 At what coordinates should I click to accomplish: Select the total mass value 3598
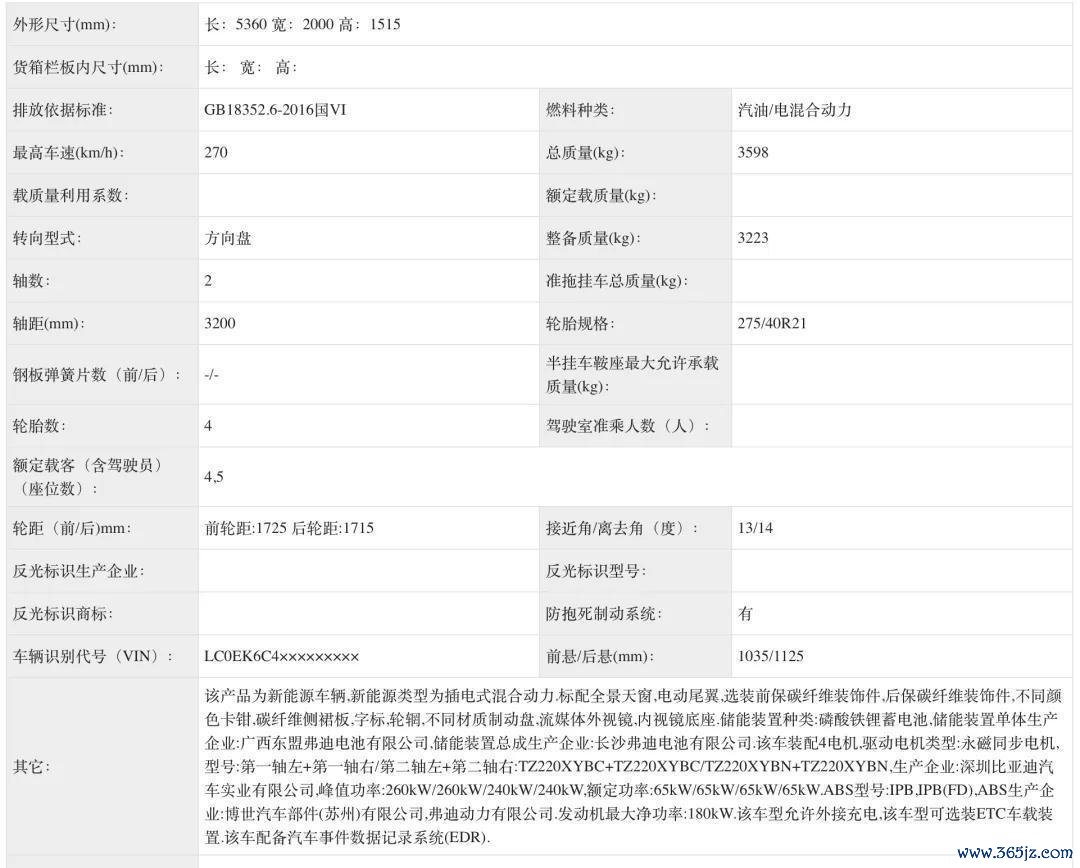pos(753,153)
